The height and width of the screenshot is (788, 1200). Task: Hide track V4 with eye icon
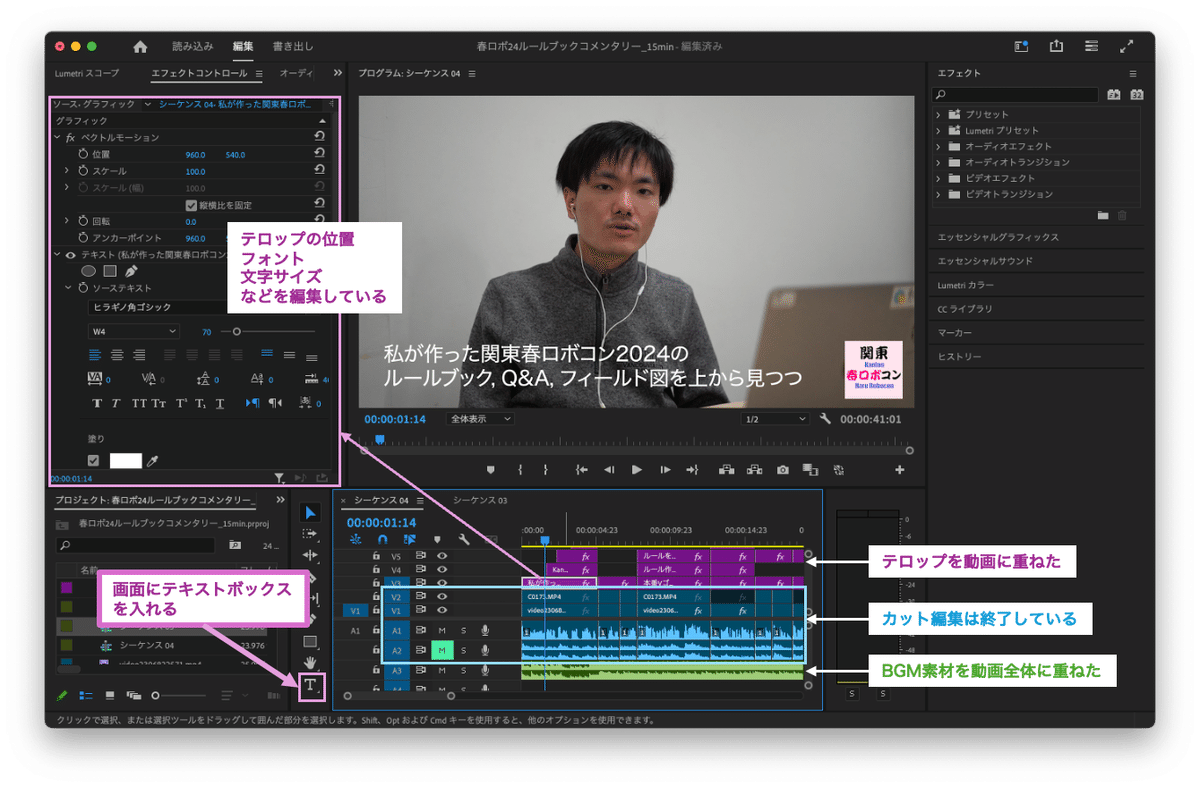coord(442,570)
